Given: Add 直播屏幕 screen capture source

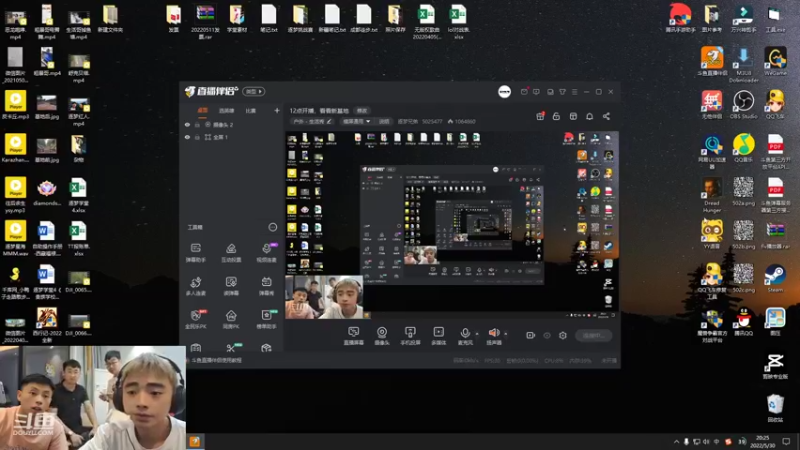Looking at the screenshot, I should pos(354,336).
